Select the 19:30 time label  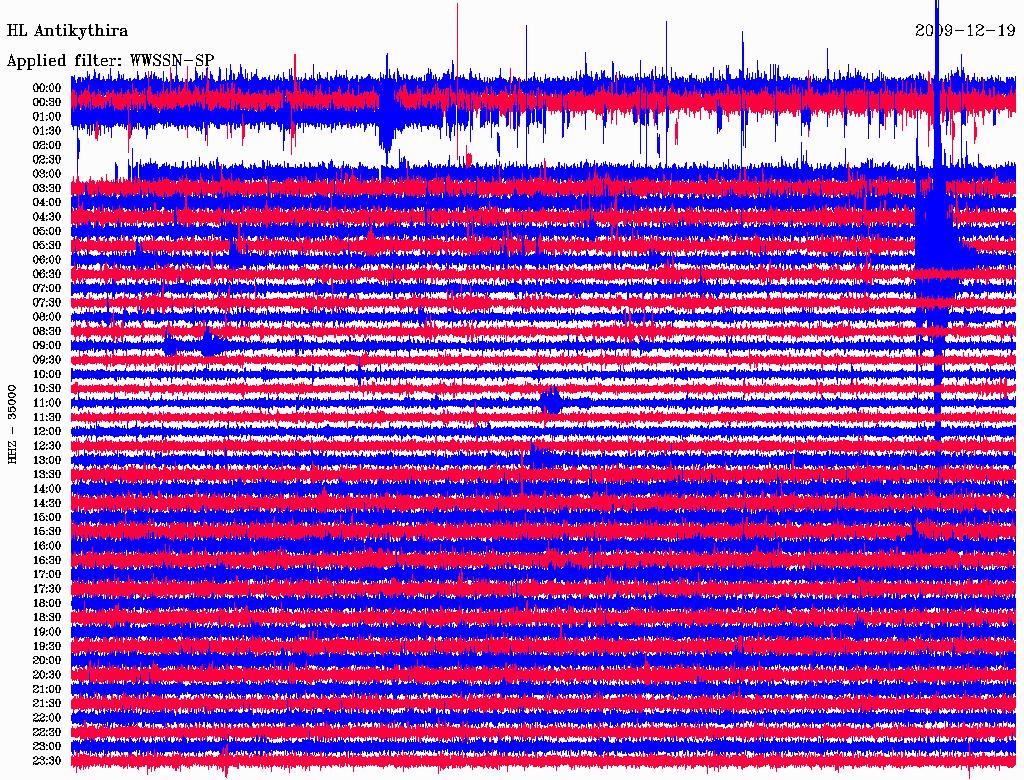click(47, 646)
